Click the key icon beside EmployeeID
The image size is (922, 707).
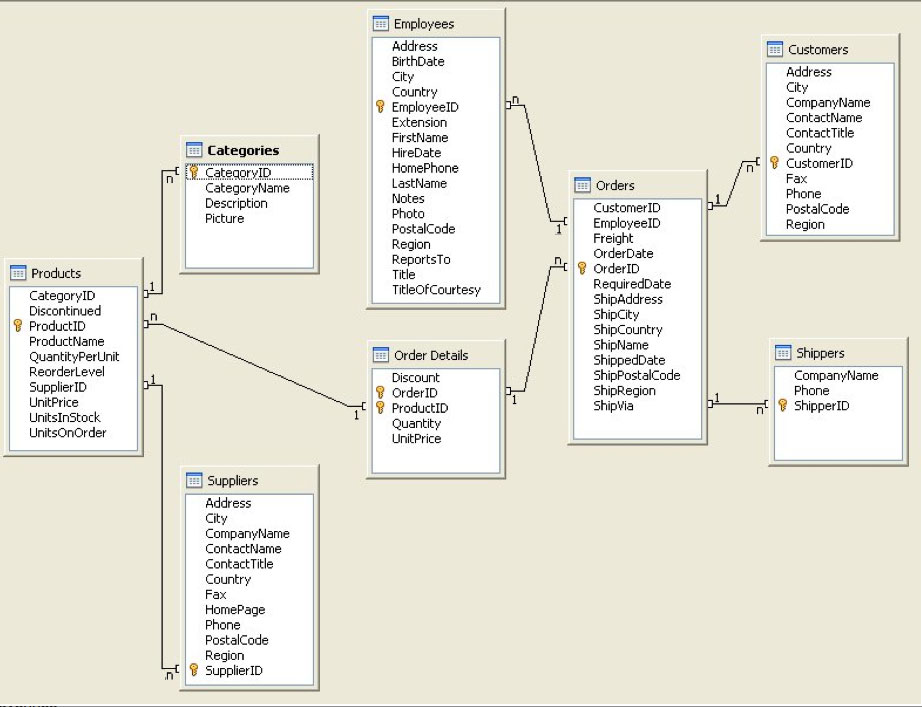pos(380,107)
